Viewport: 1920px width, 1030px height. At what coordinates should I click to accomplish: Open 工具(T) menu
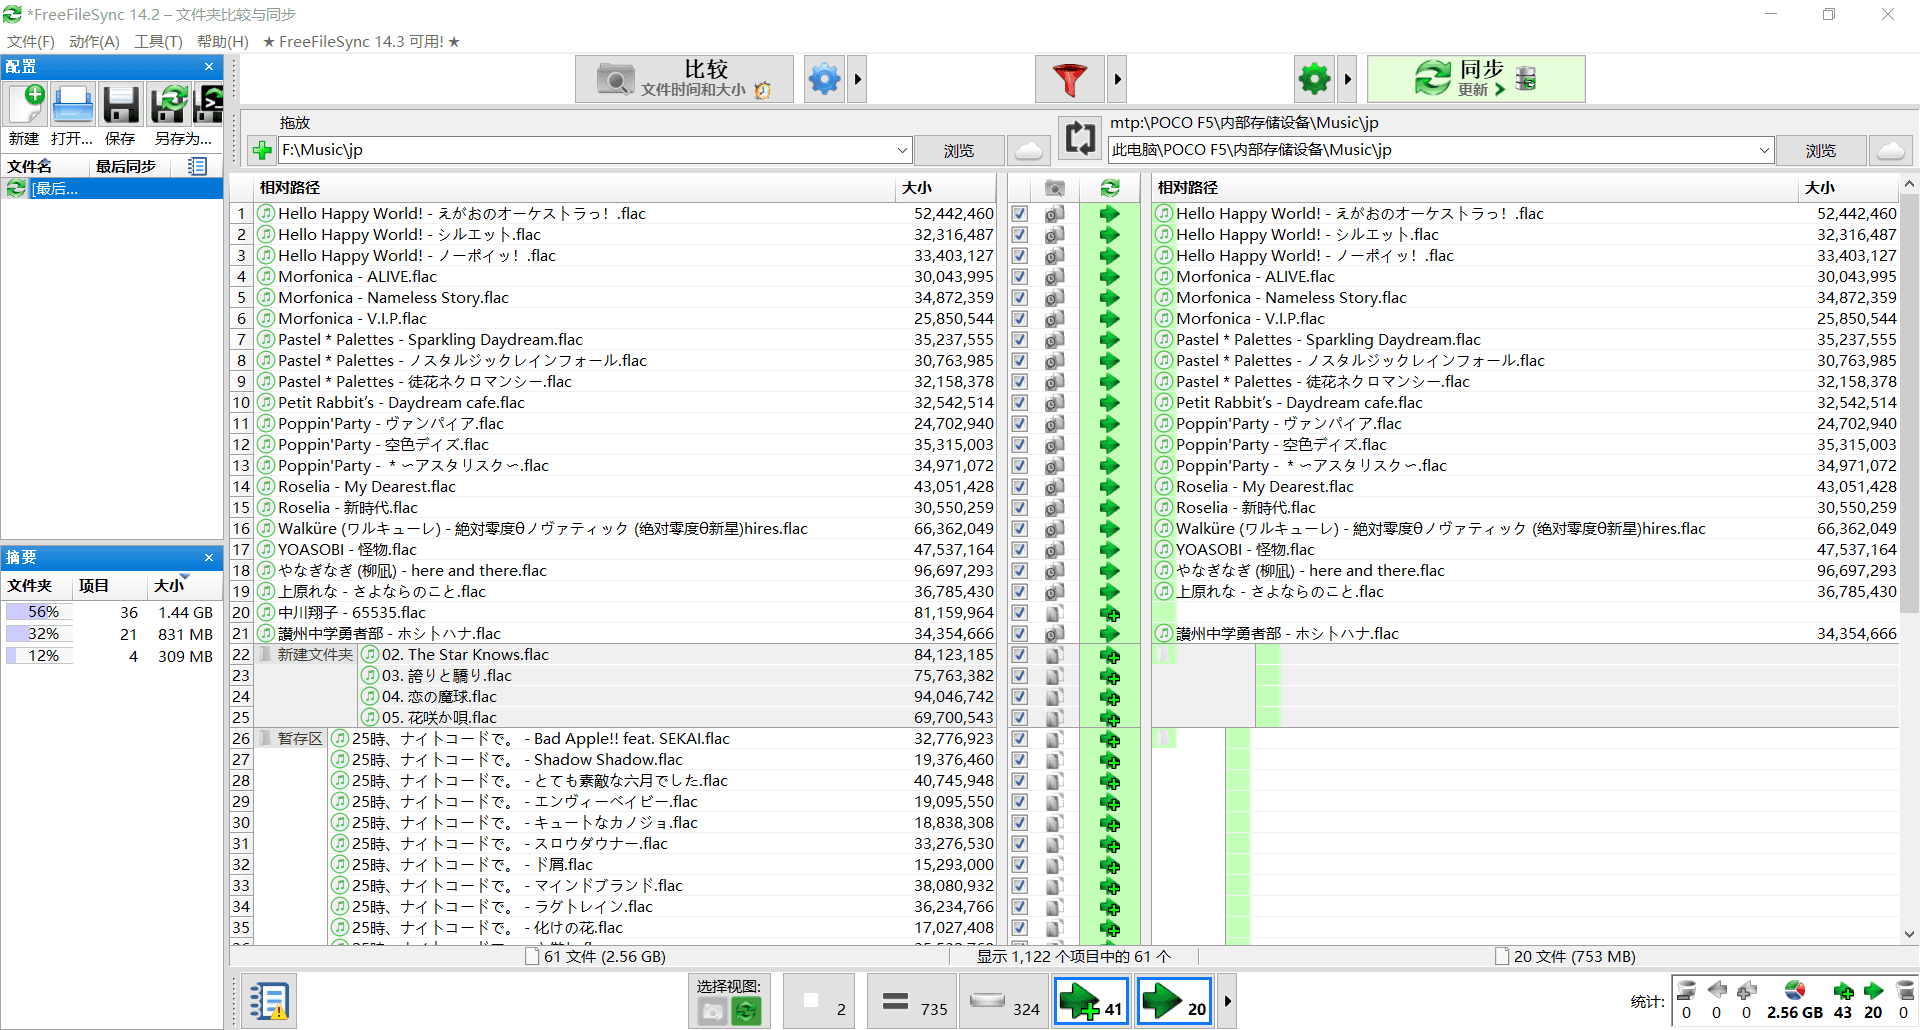pyautogui.click(x=158, y=41)
